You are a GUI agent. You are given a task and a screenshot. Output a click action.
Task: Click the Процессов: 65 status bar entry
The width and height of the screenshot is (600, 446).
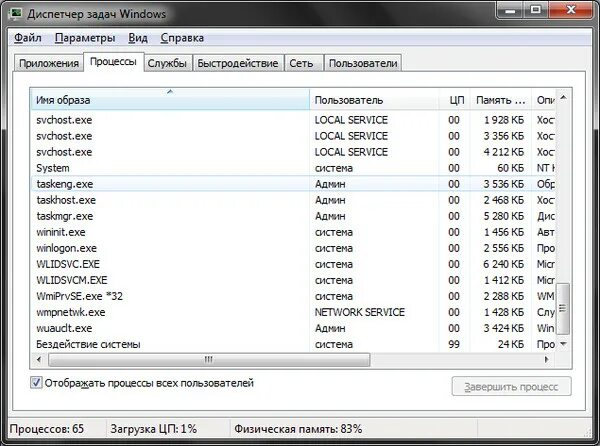(47, 429)
